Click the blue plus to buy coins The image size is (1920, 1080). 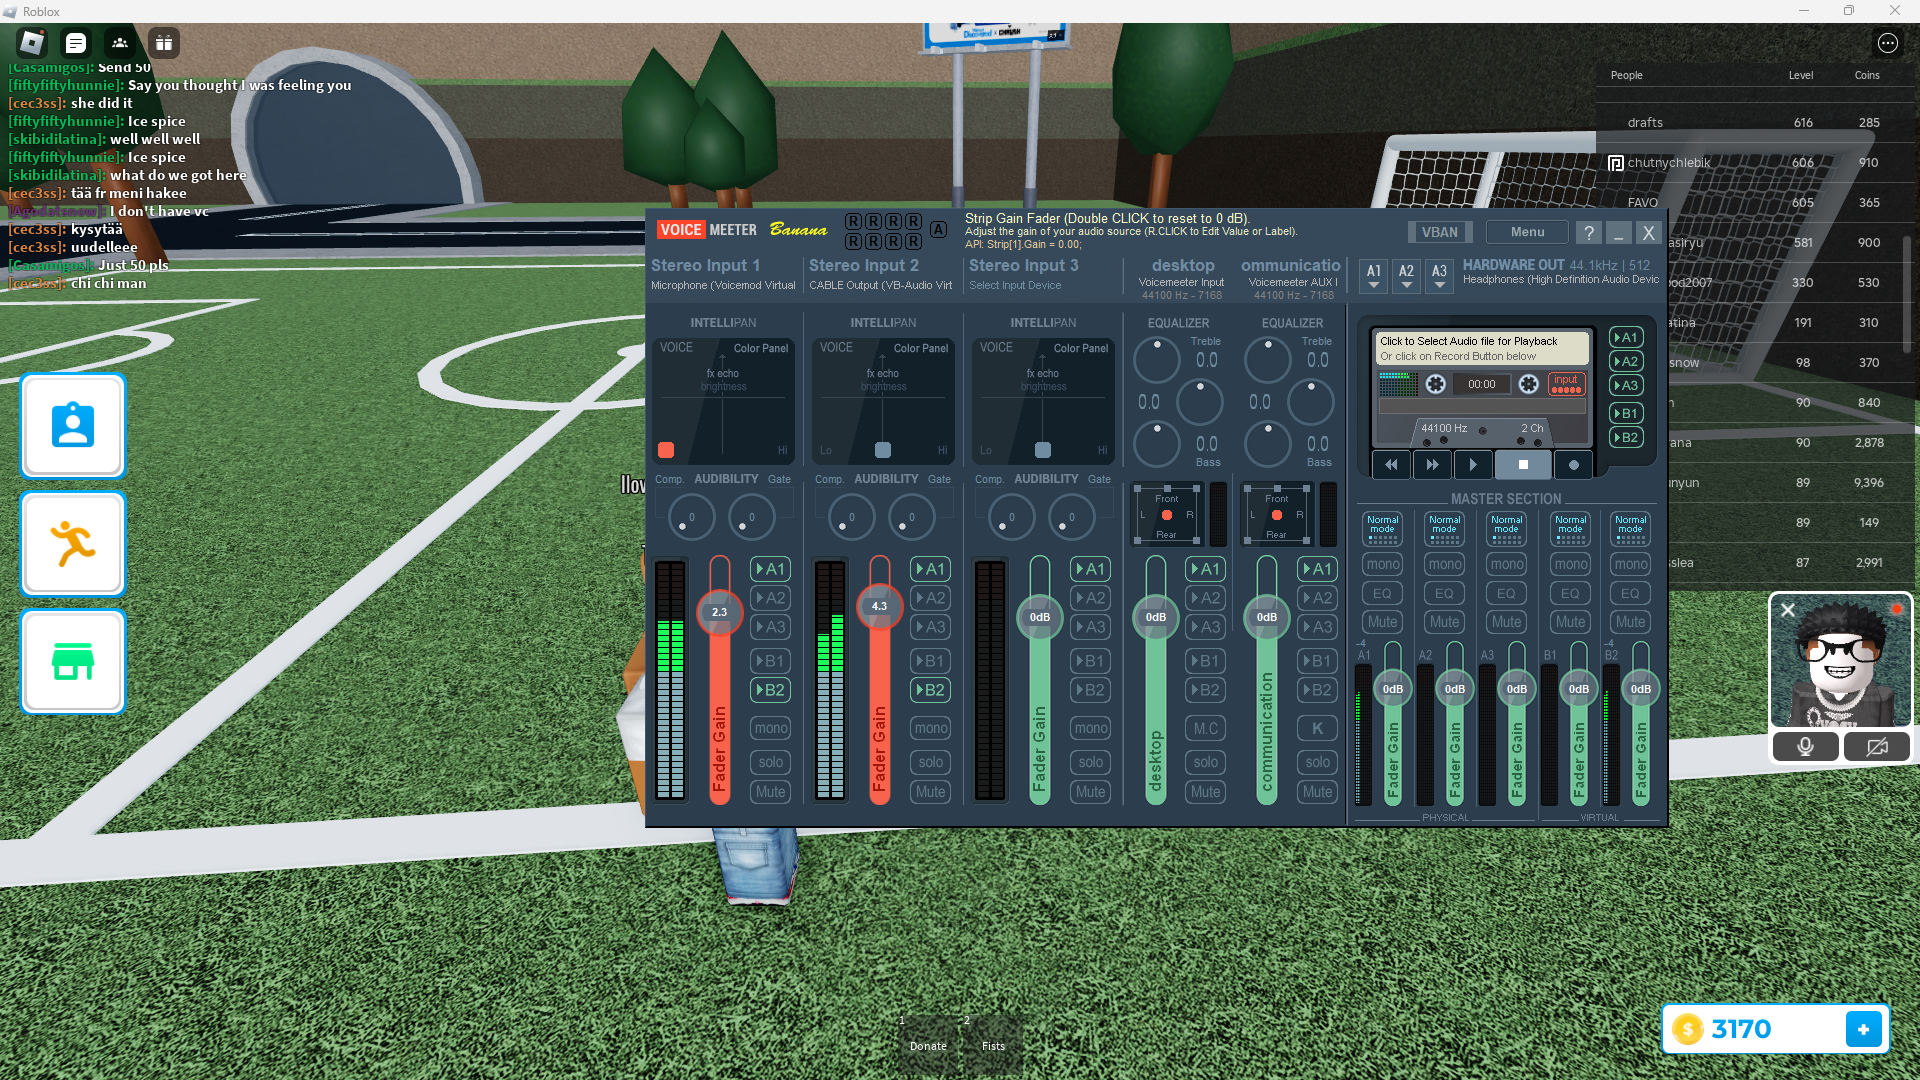click(1864, 1029)
